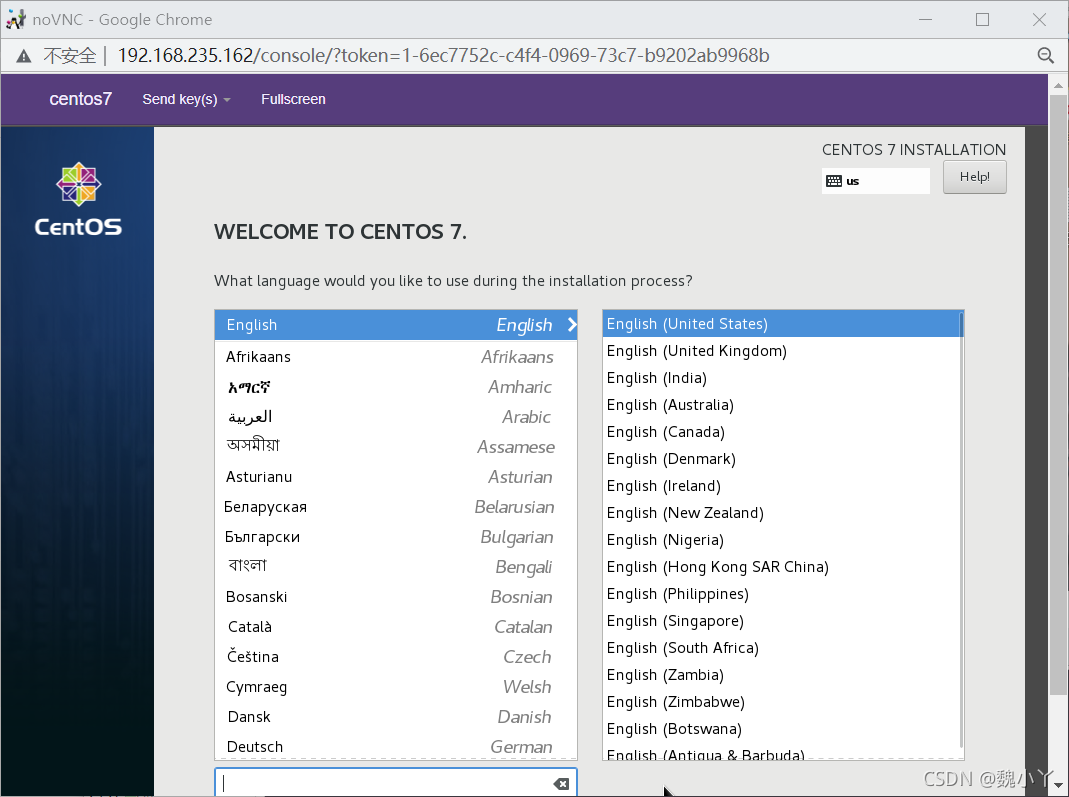Select English (Philippines) locale
This screenshot has width=1069, height=797.
[x=781, y=594]
